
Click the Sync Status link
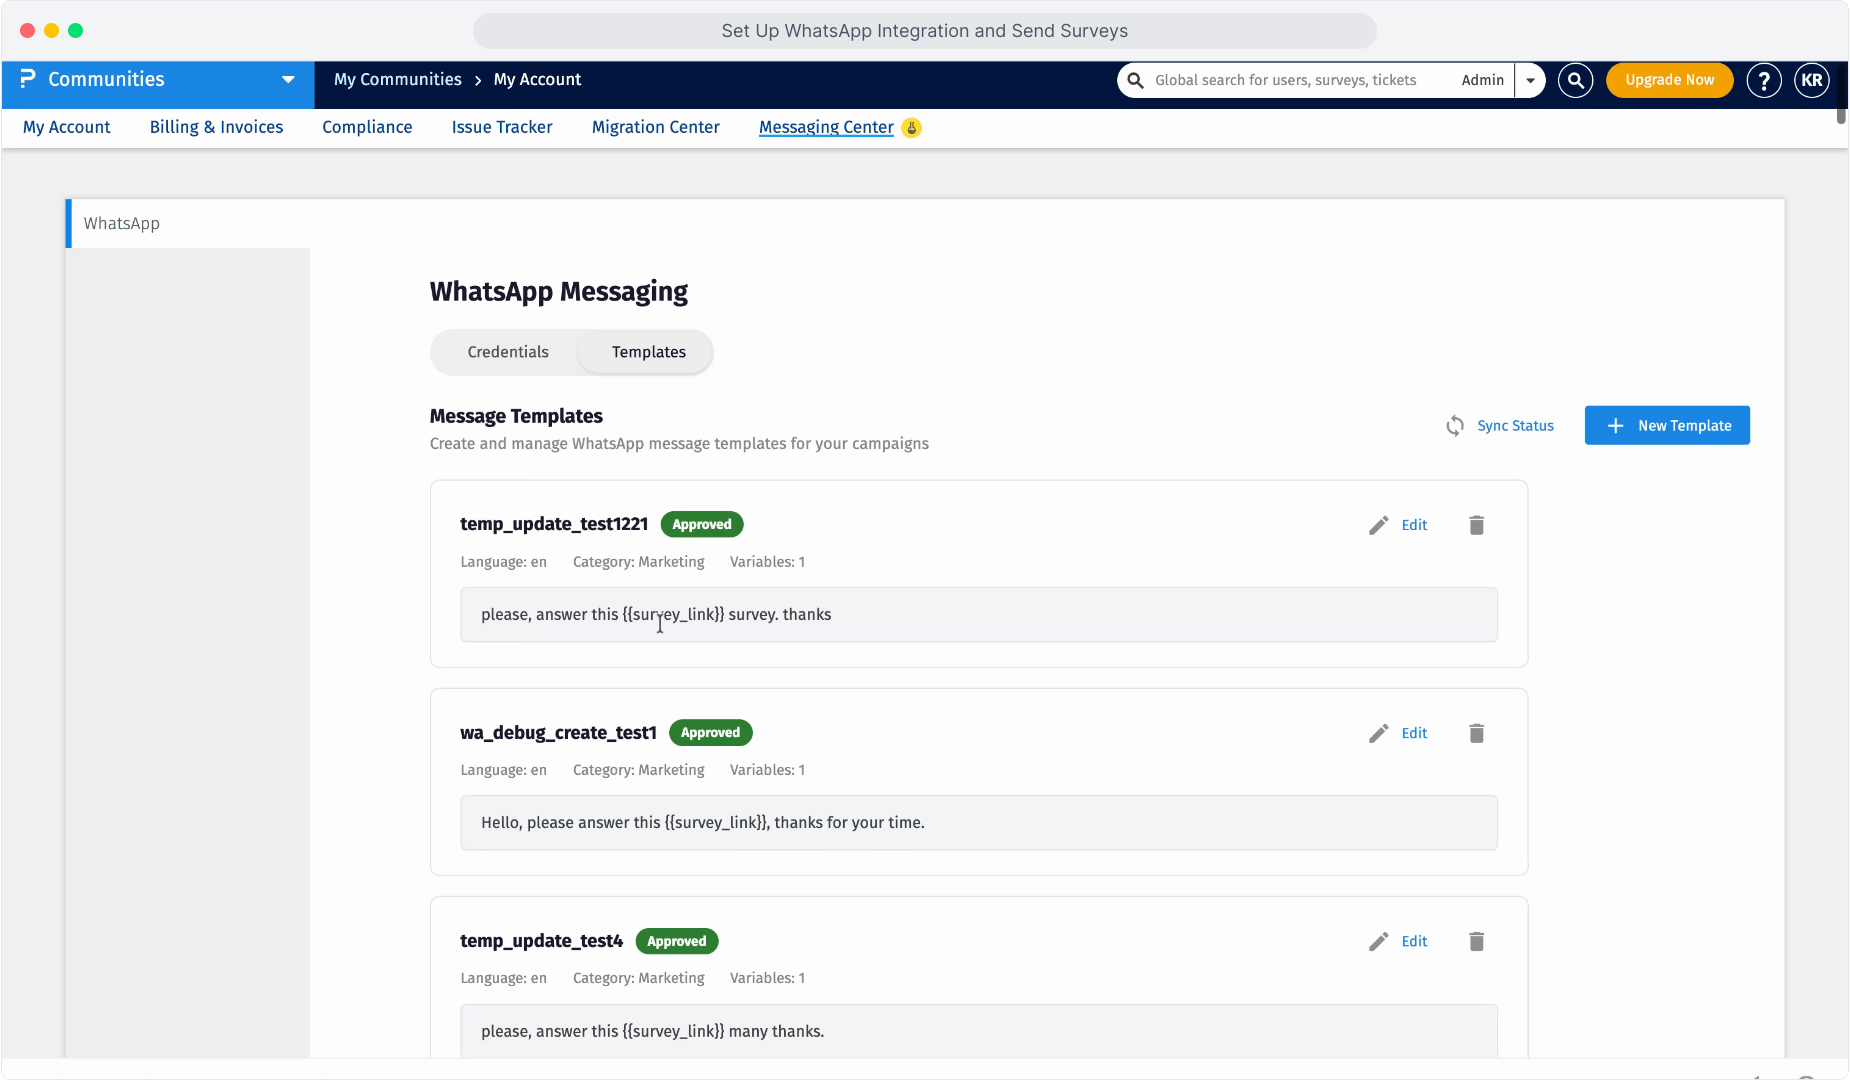click(1515, 426)
